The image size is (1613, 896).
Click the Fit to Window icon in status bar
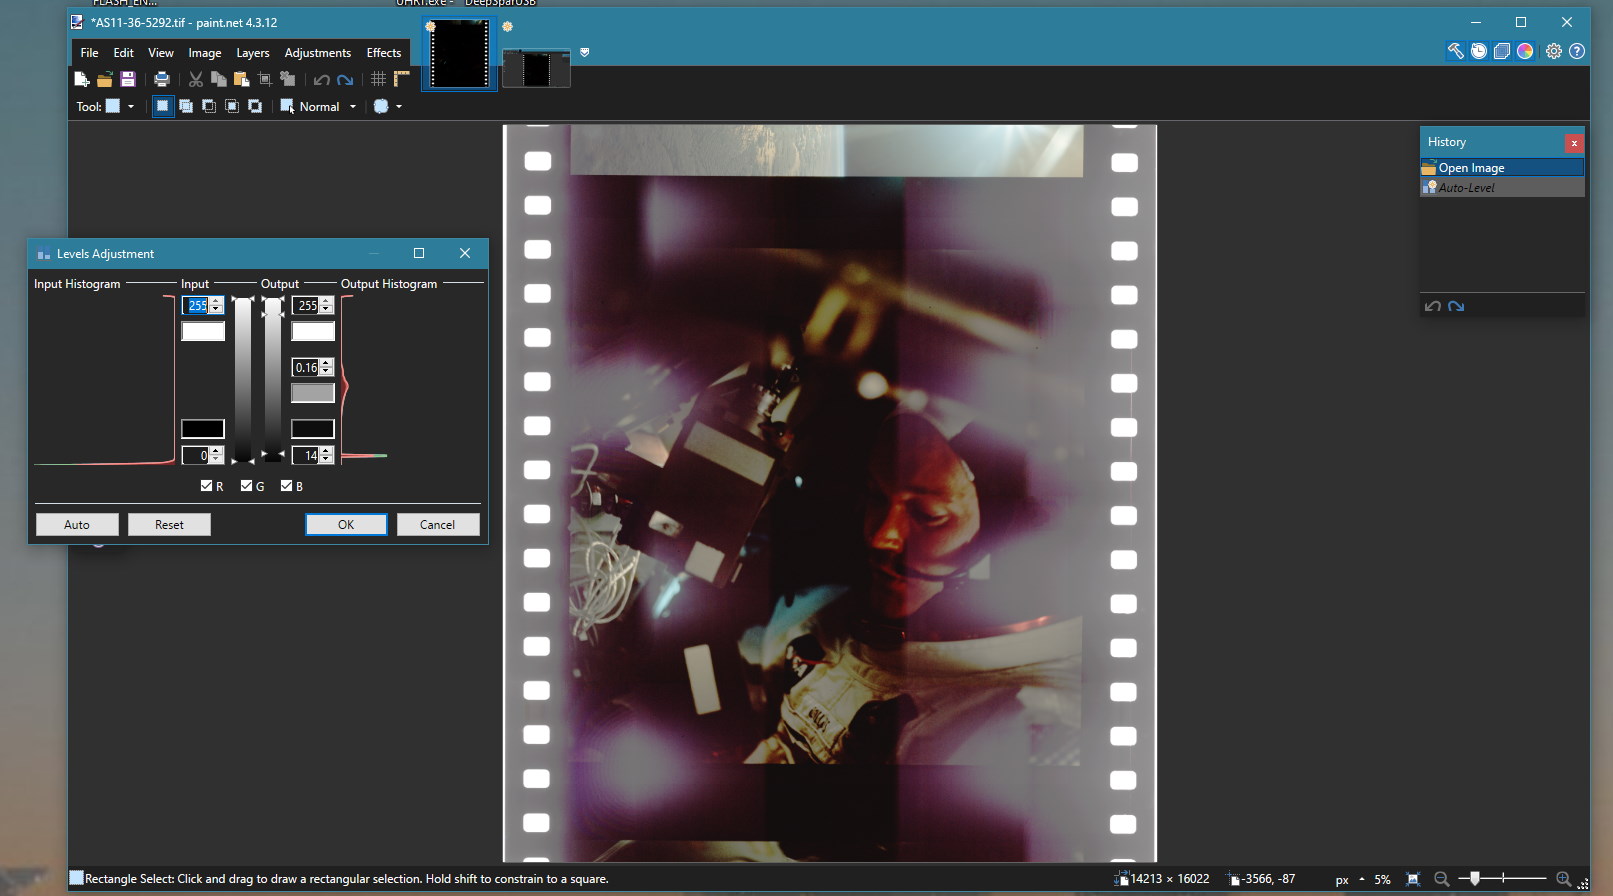pyautogui.click(x=1413, y=879)
